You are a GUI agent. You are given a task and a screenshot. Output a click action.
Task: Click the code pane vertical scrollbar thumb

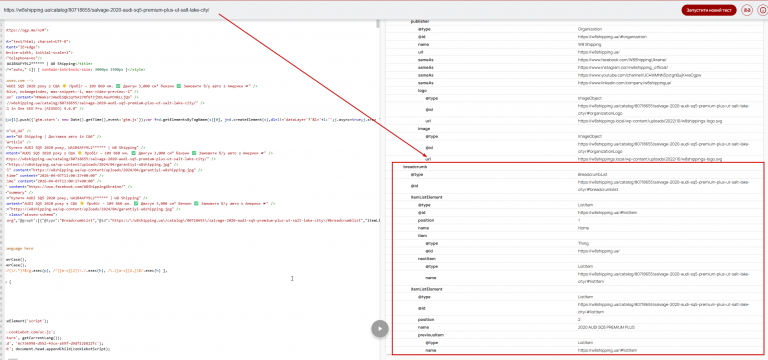pyautogui.click(x=377, y=24)
